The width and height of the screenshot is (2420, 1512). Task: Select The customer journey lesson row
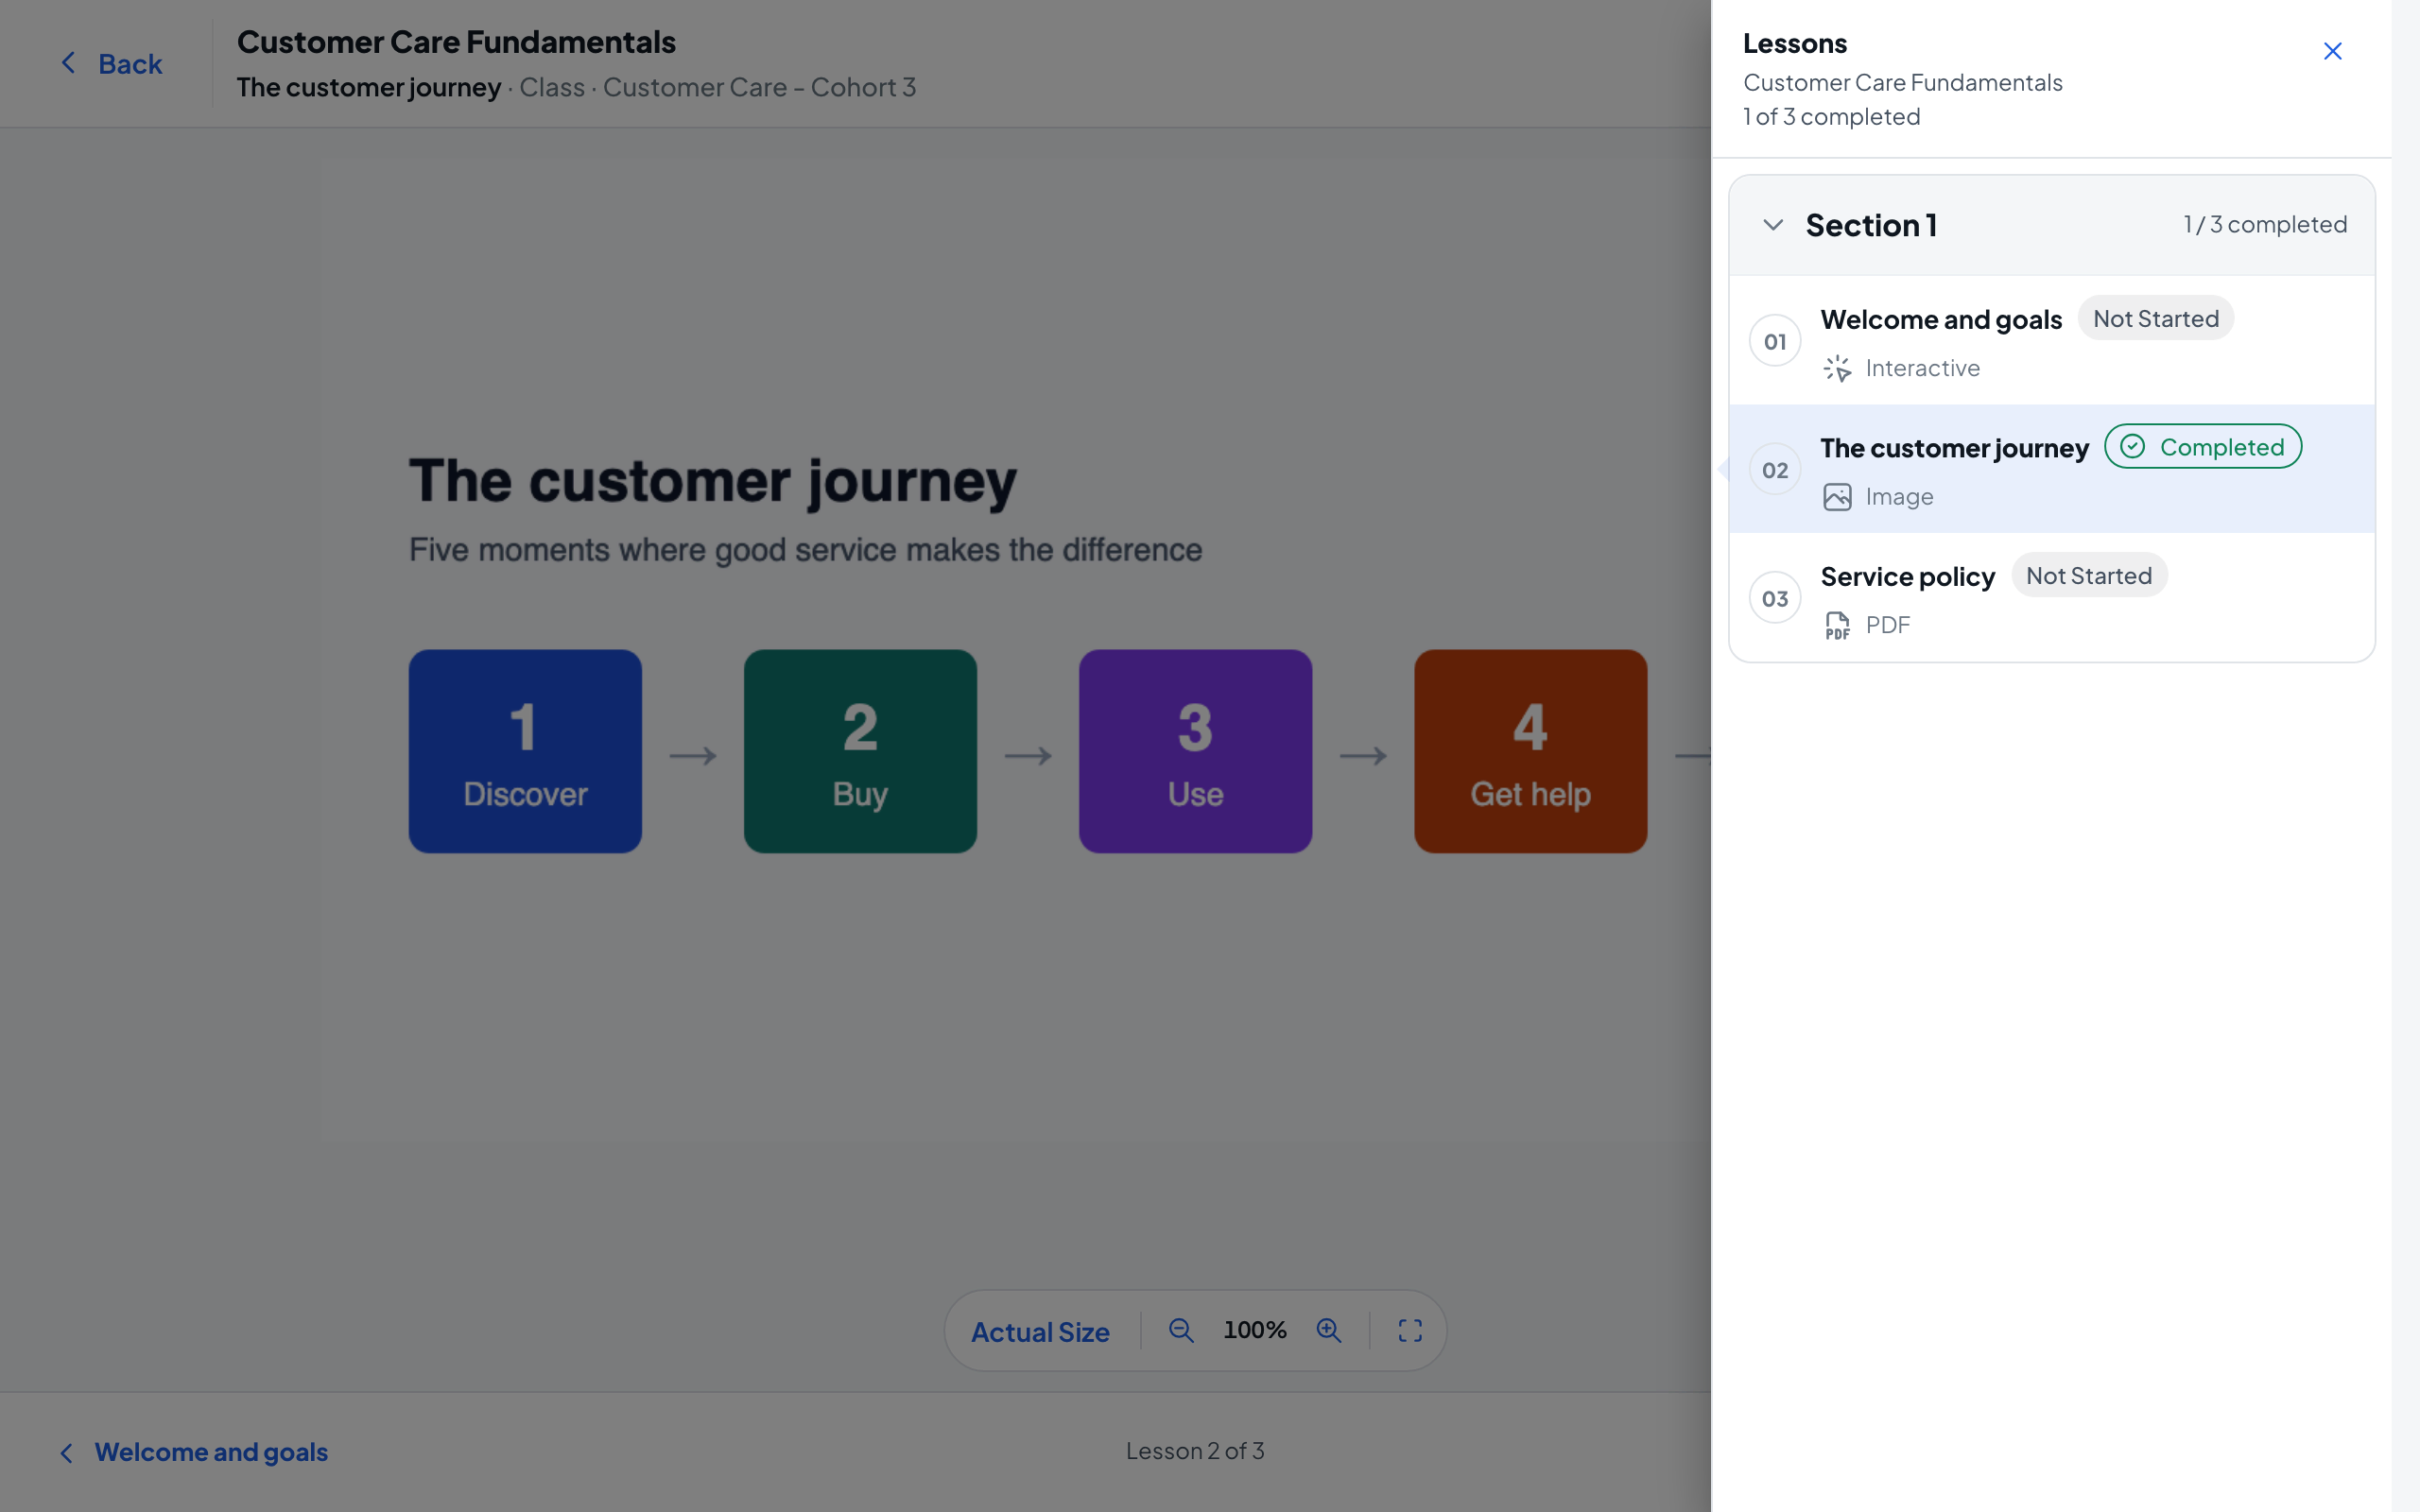pyautogui.click(x=2052, y=469)
